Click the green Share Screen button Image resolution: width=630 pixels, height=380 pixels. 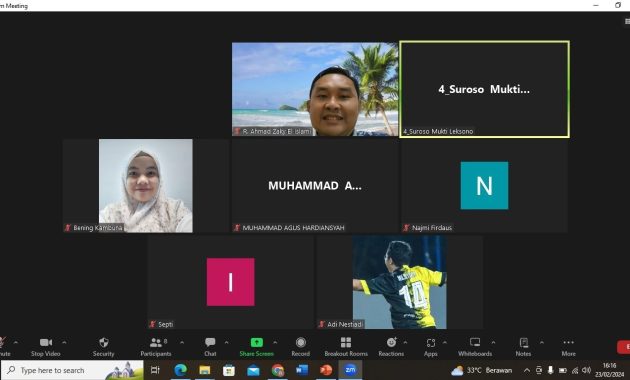click(256, 347)
